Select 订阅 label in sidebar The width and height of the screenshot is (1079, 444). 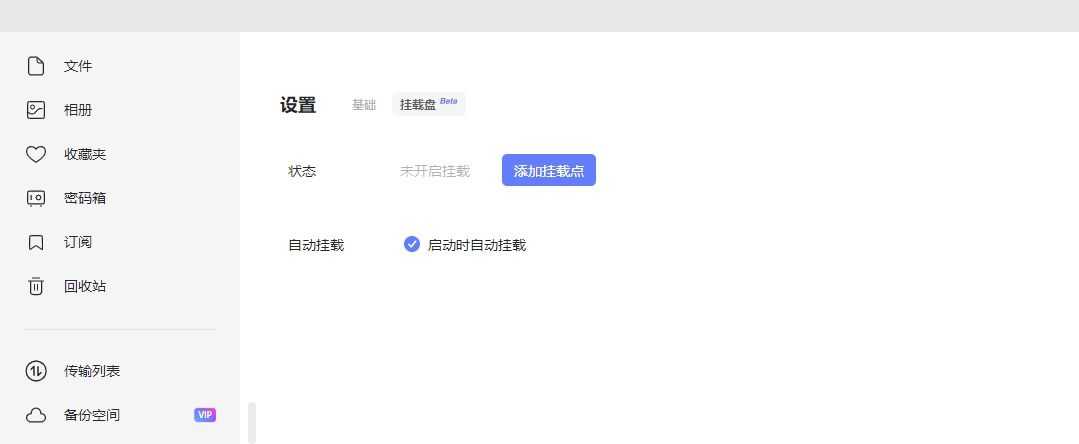[78, 242]
